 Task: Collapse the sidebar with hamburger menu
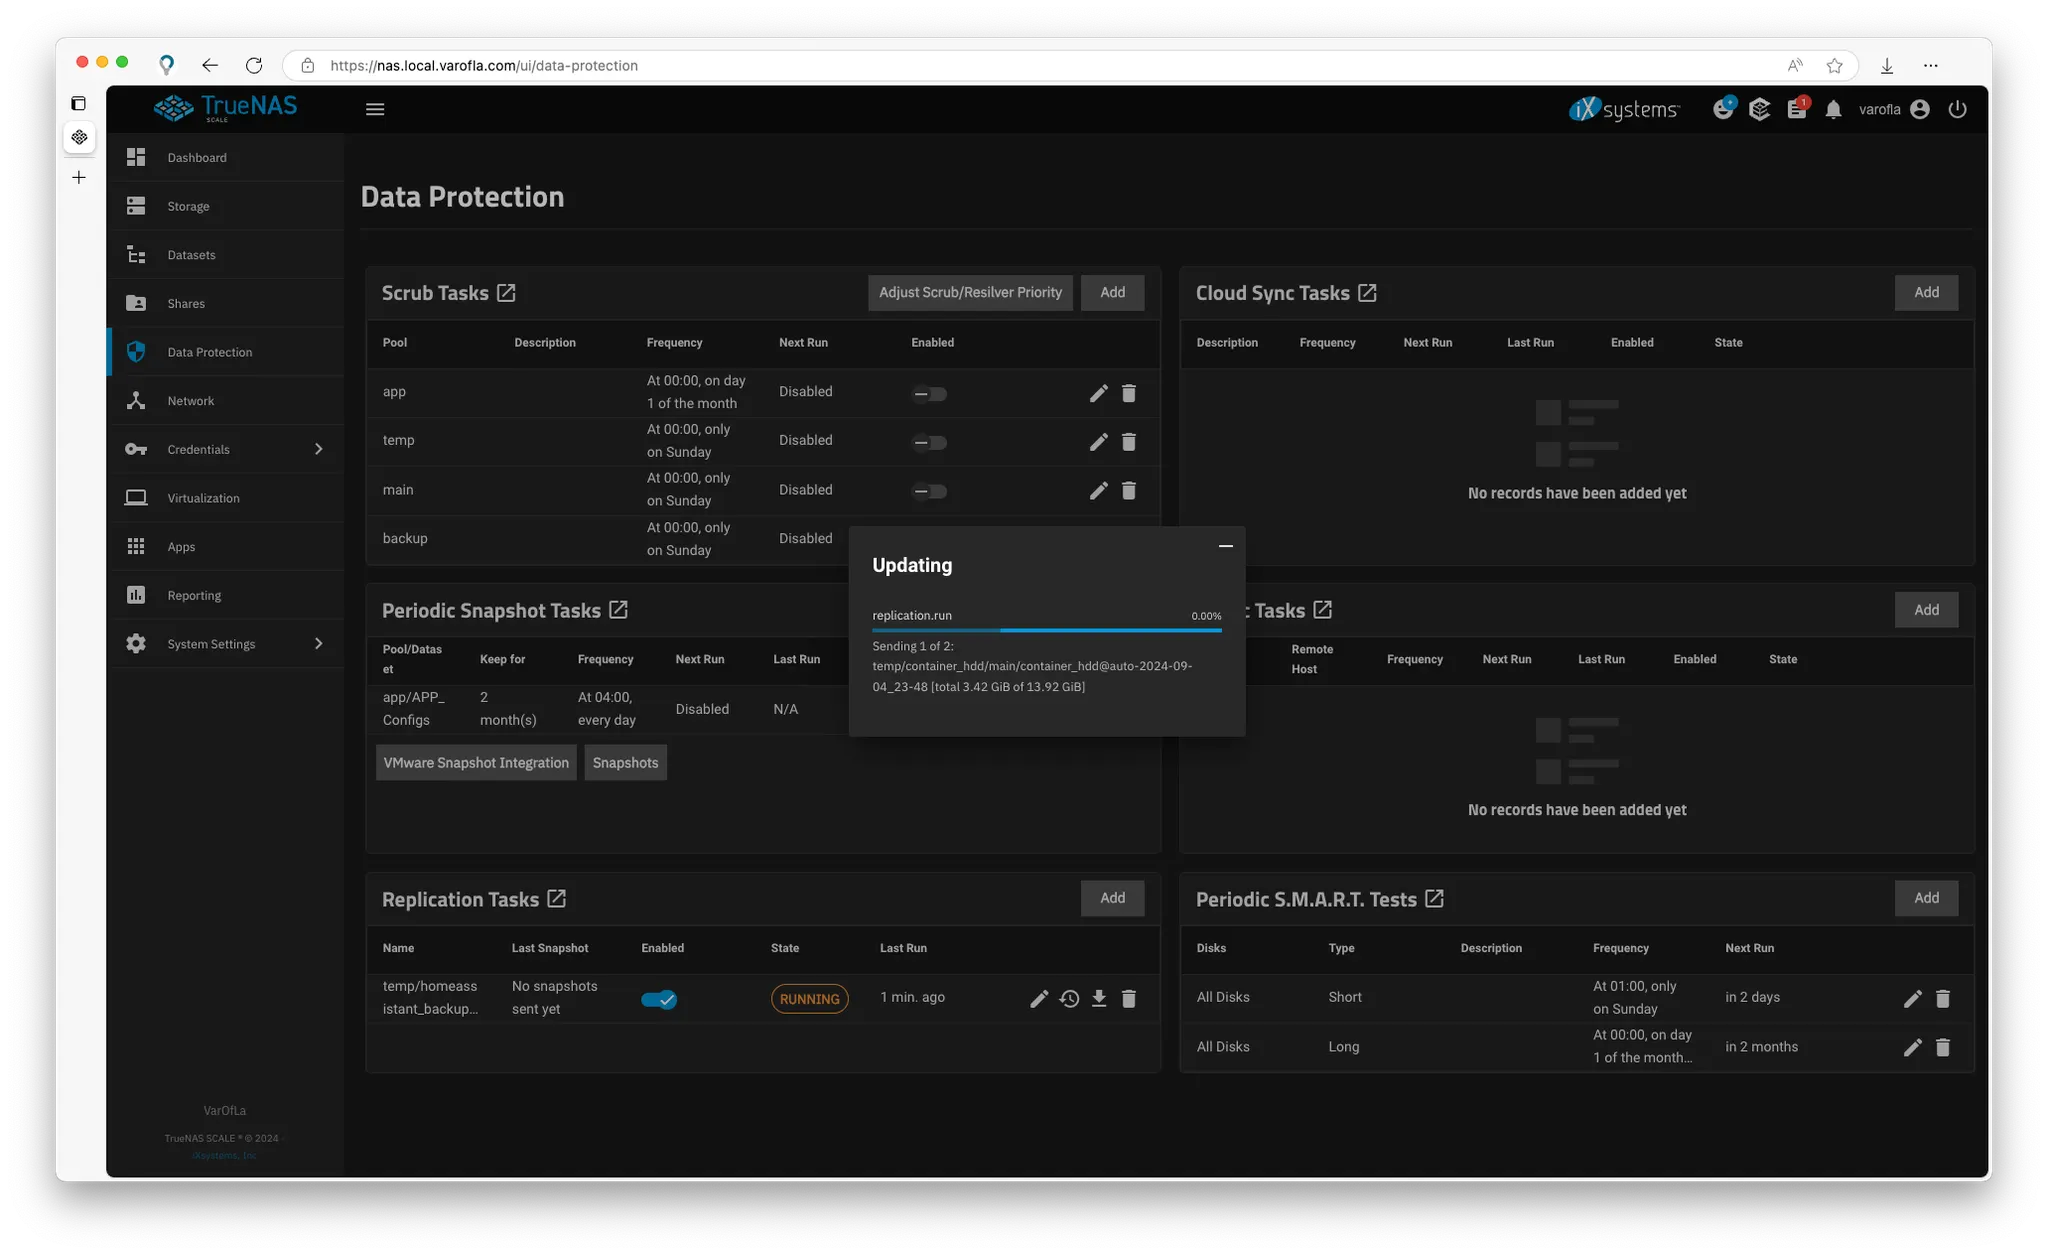[375, 110]
